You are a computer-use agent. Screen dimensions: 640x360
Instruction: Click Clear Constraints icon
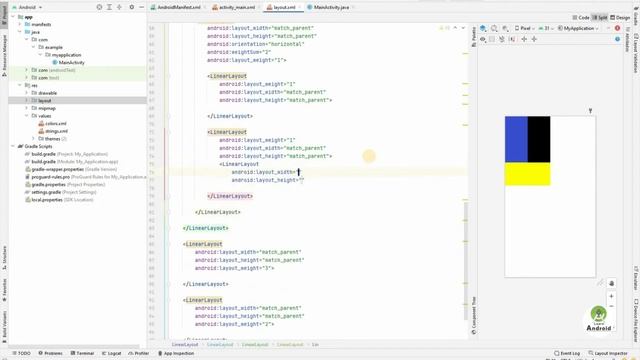click(x=502, y=39)
